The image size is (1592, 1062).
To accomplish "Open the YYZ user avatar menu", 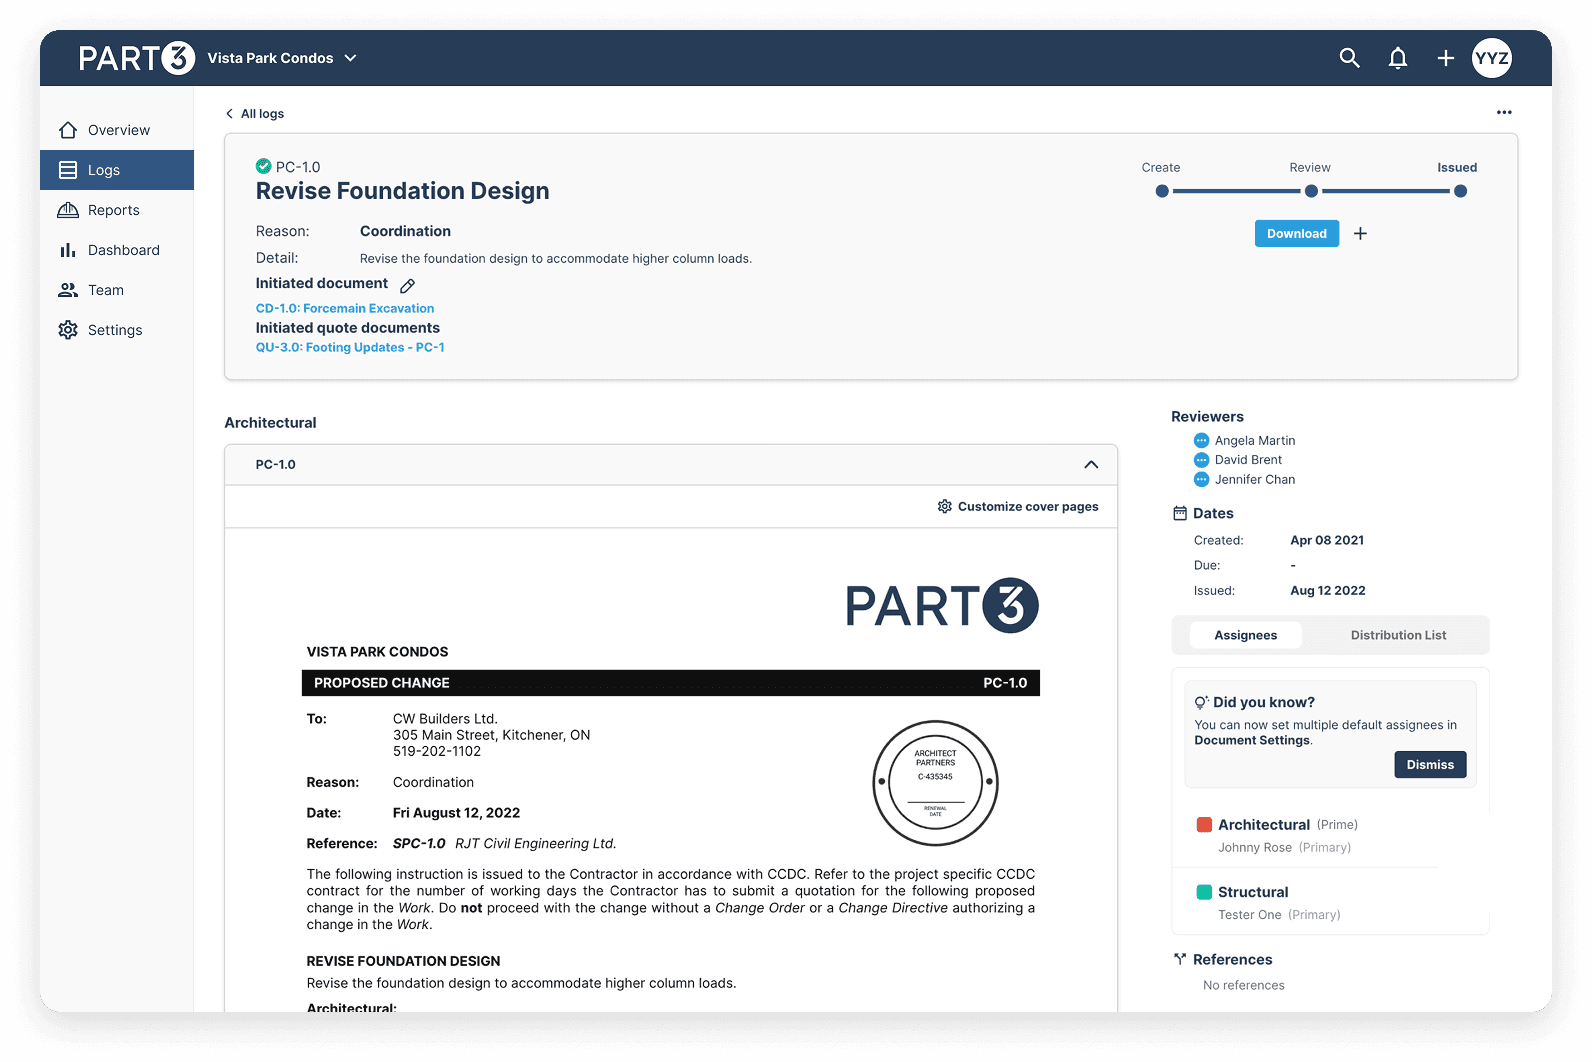I will (1491, 58).
